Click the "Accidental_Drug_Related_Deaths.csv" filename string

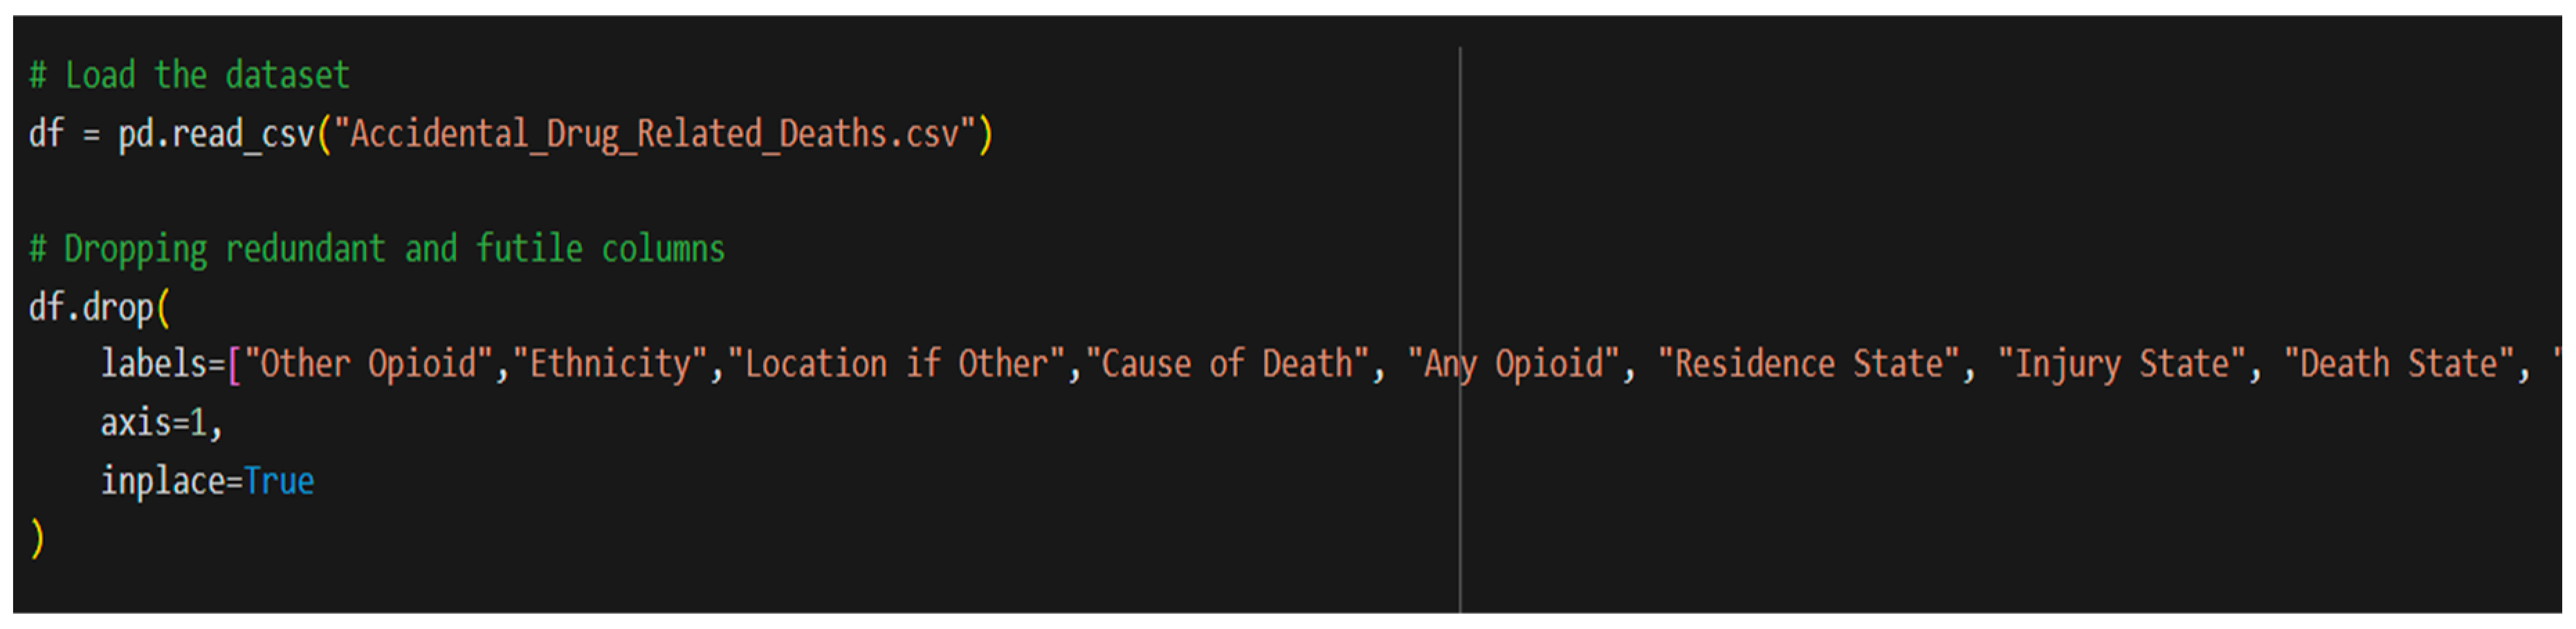pyautogui.click(x=654, y=134)
